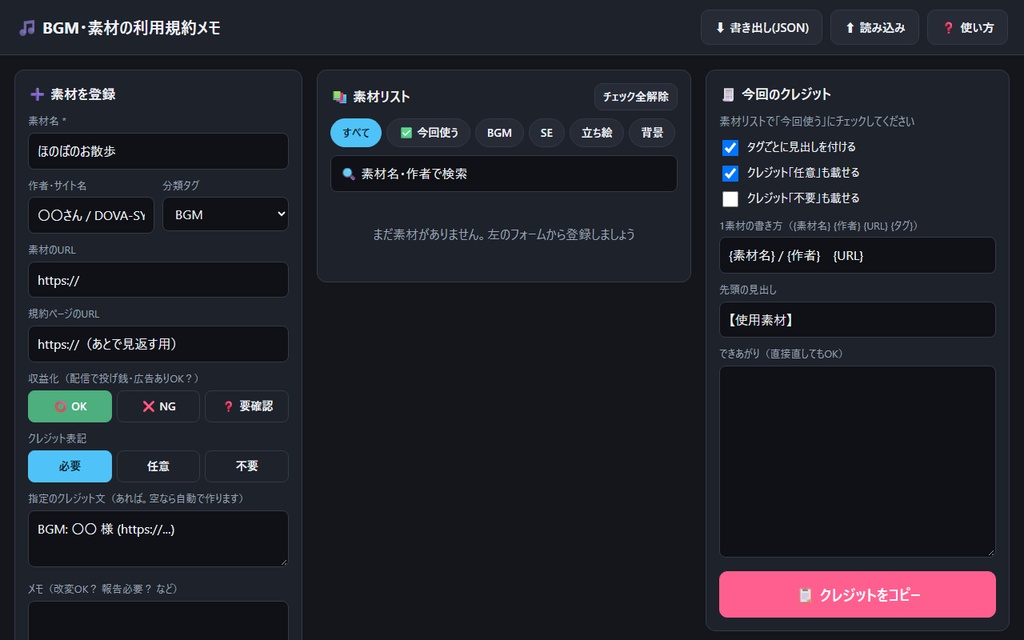The width and height of the screenshot is (1024, 640).
Task: Set monetization to OK
Action: pyautogui.click(x=70, y=406)
